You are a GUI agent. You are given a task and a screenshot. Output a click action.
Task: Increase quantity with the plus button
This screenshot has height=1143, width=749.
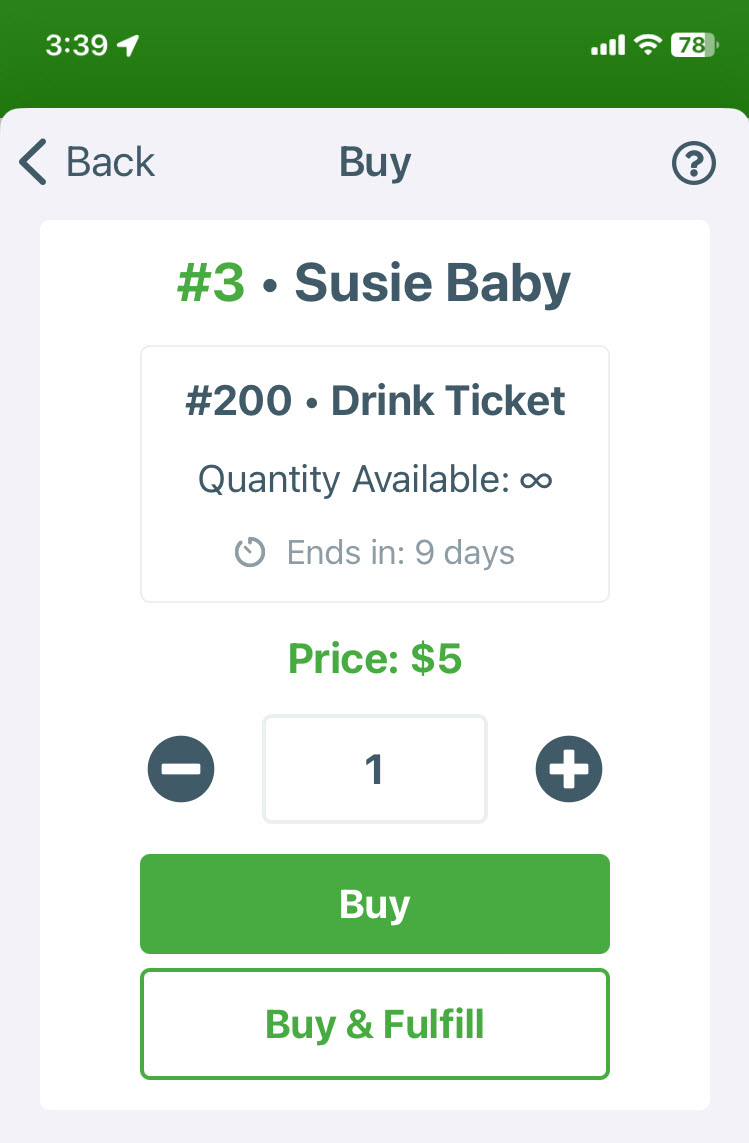click(x=569, y=769)
